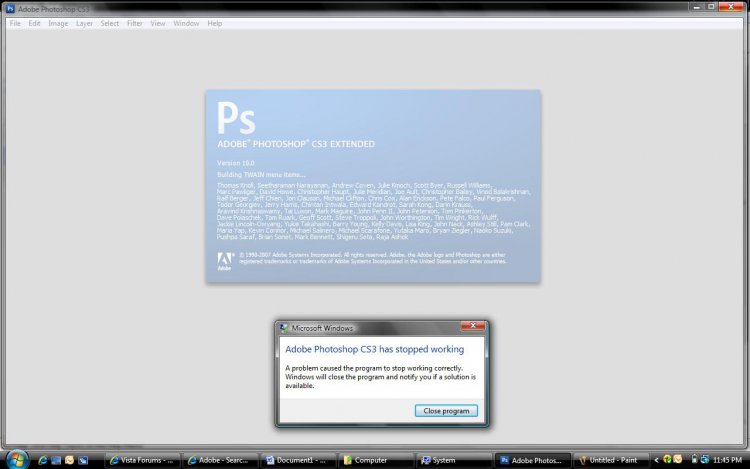
Task: Open the Window menu
Action: point(186,23)
